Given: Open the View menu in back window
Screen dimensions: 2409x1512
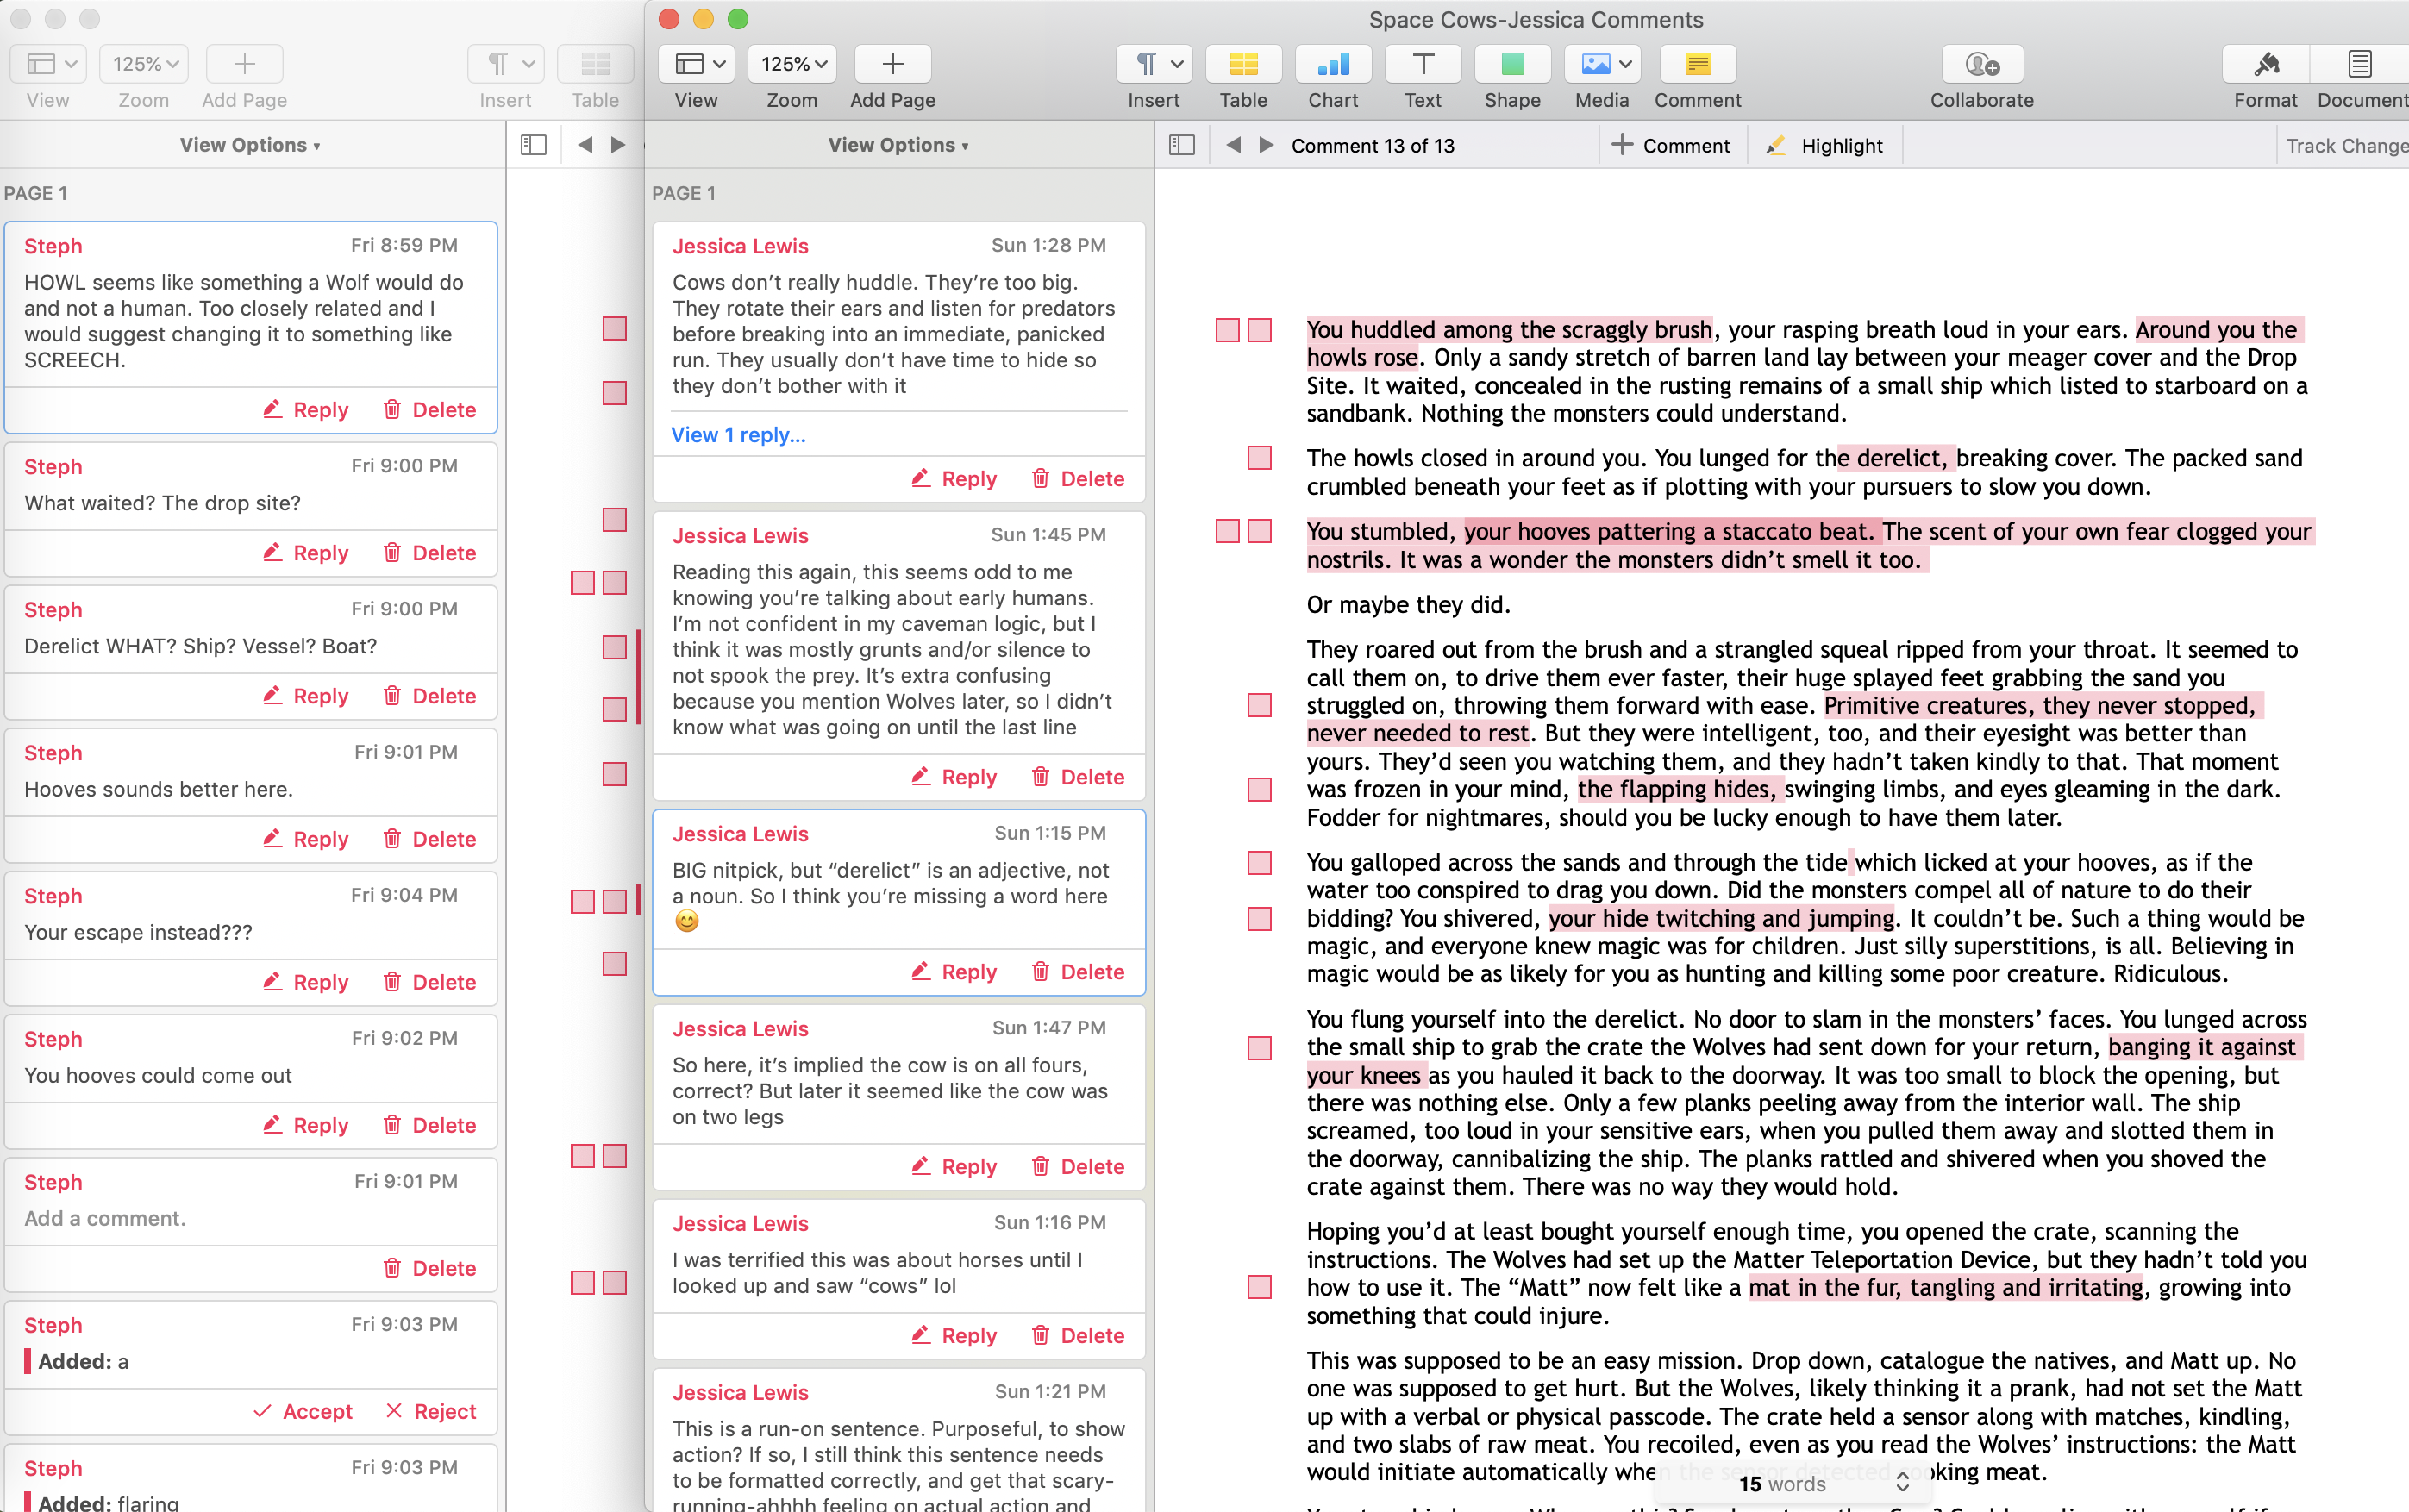Looking at the screenshot, I should point(48,64).
